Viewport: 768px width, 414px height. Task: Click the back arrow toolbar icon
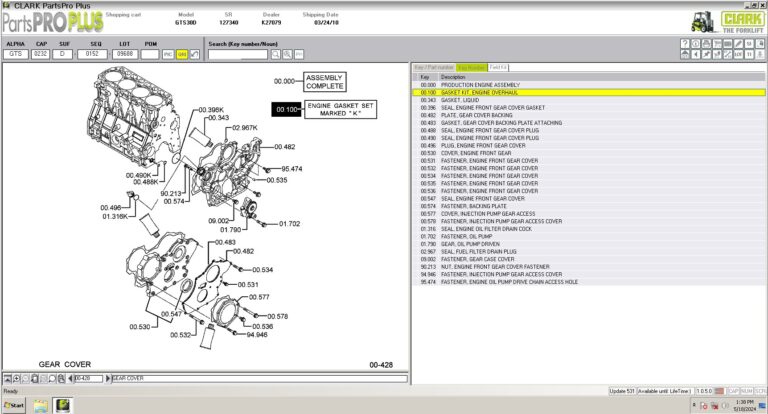(696, 54)
